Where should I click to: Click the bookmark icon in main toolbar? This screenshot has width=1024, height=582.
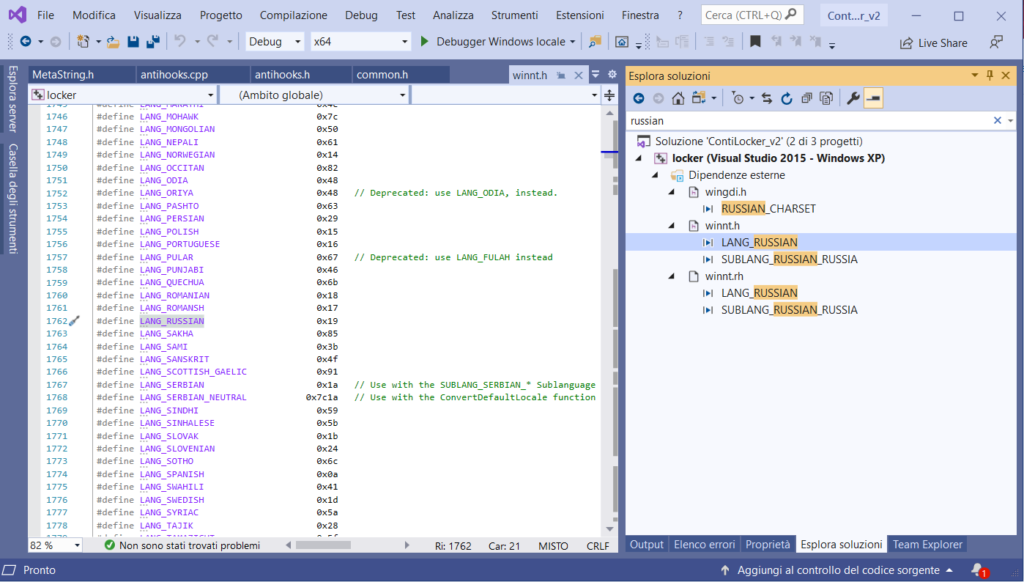coord(755,42)
